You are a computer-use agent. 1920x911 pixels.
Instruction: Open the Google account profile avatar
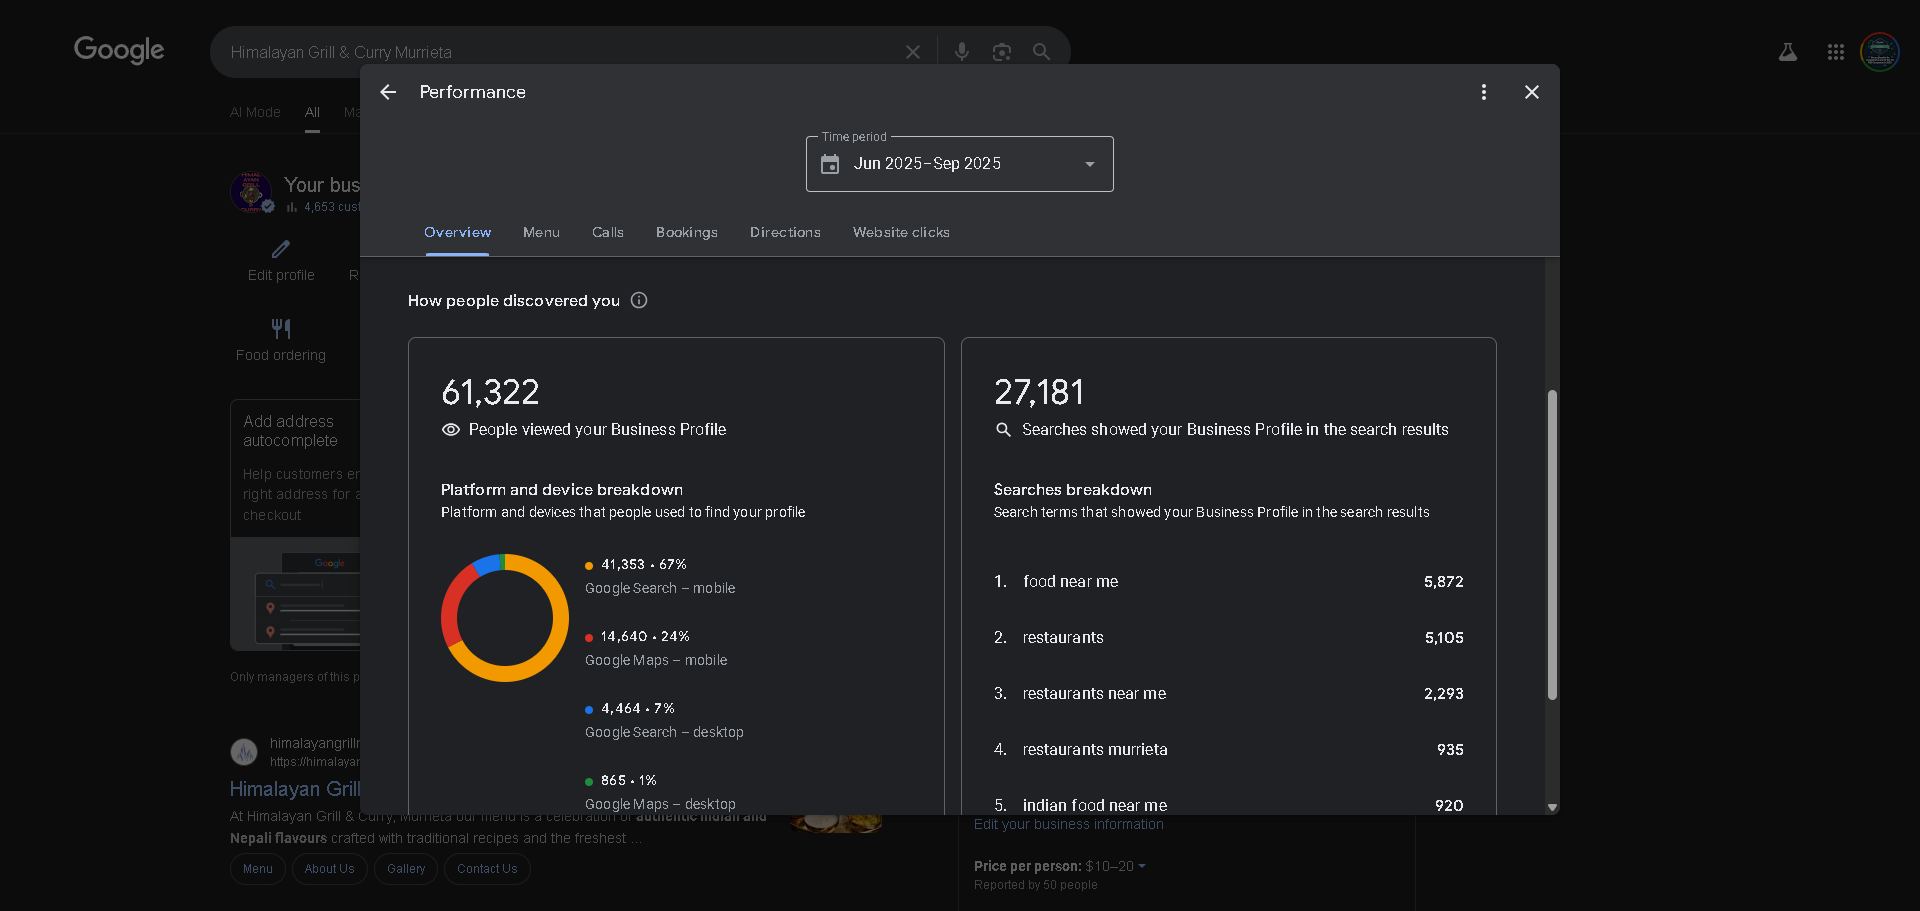[x=1880, y=52]
